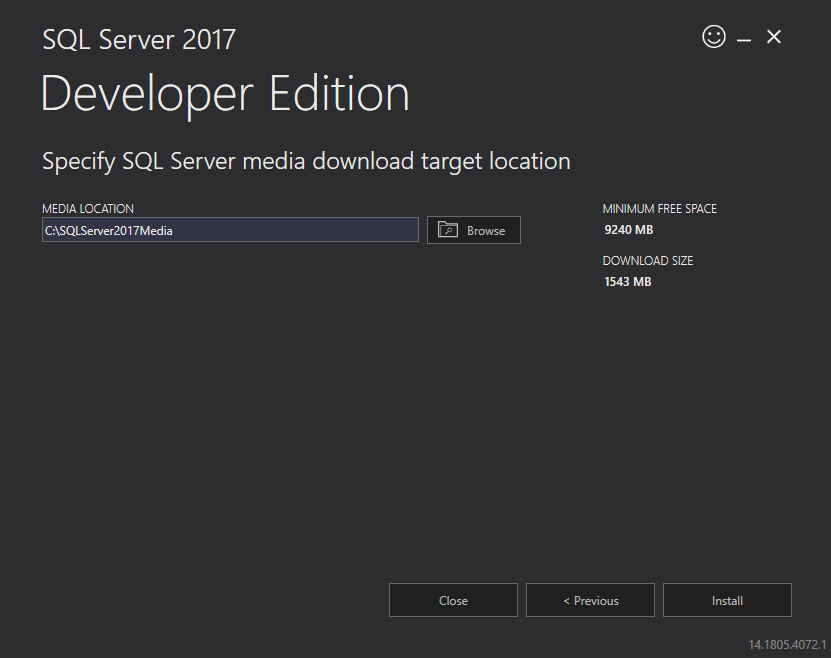Click the folder icon on the Browse button
Image resolution: width=831 pixels, height=658 pixels.
coord(447,229)
